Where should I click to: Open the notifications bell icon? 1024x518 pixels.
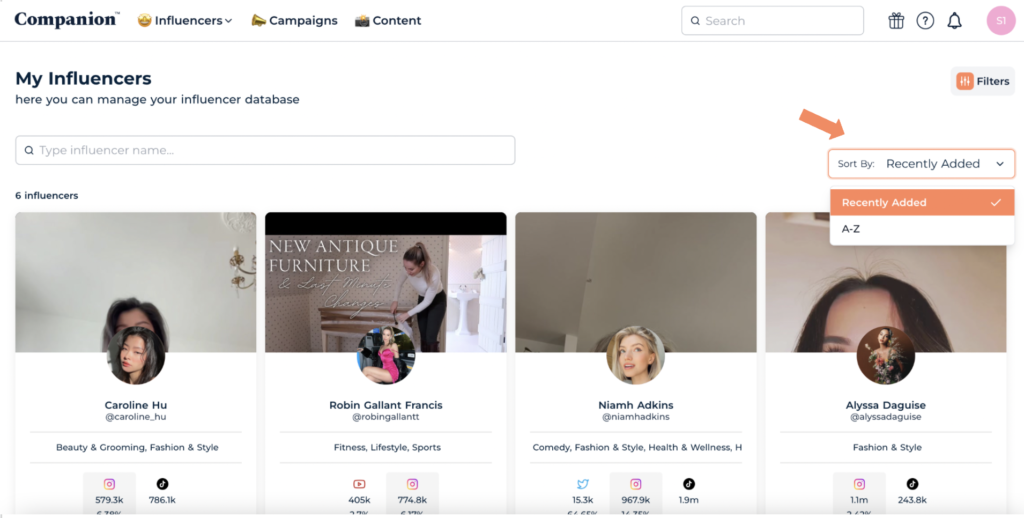(954, 21)
